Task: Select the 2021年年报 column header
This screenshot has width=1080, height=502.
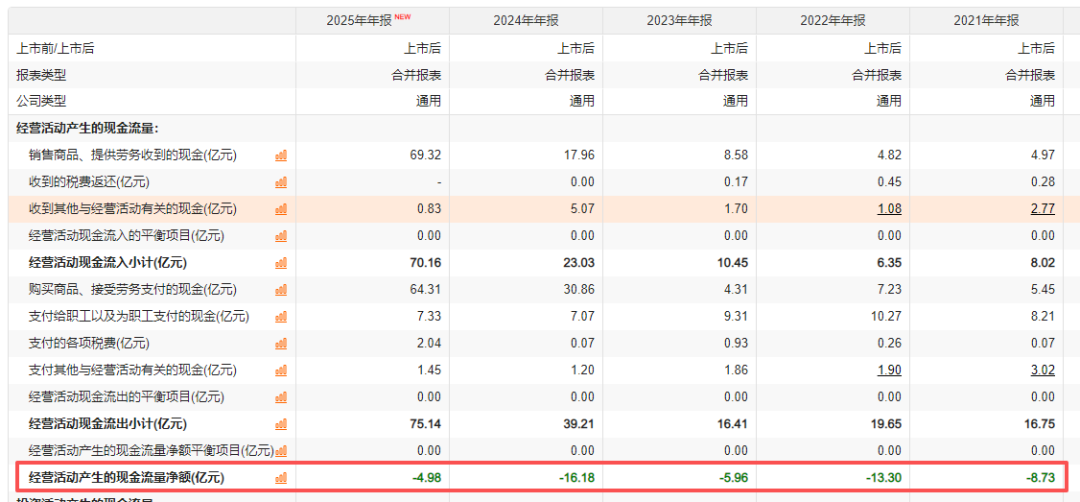Action: tap(986, 21)
